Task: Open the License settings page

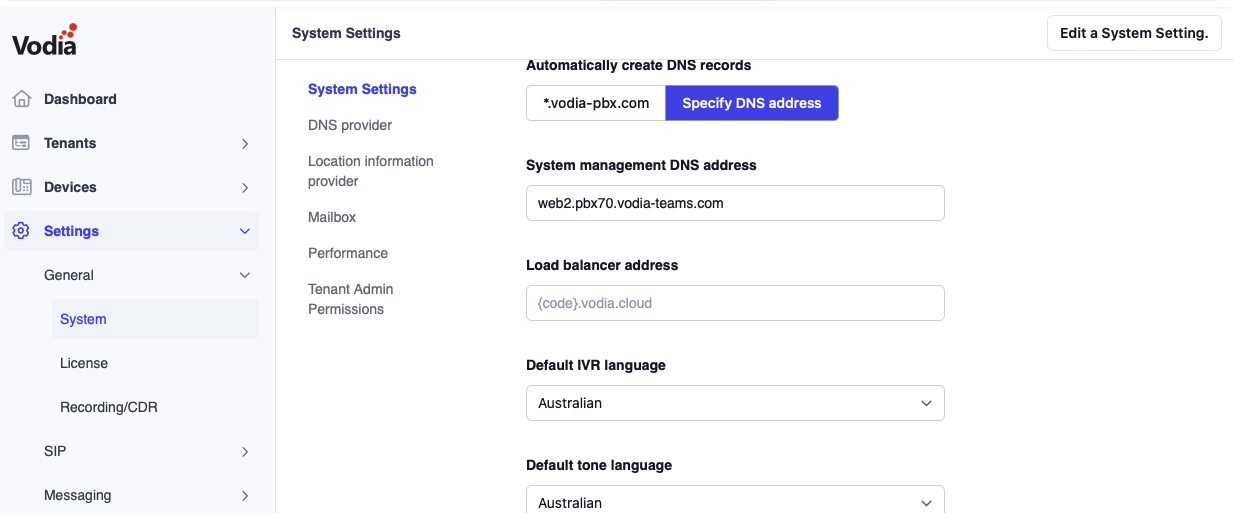Action: pyautogui.click(x=84, y=363)
